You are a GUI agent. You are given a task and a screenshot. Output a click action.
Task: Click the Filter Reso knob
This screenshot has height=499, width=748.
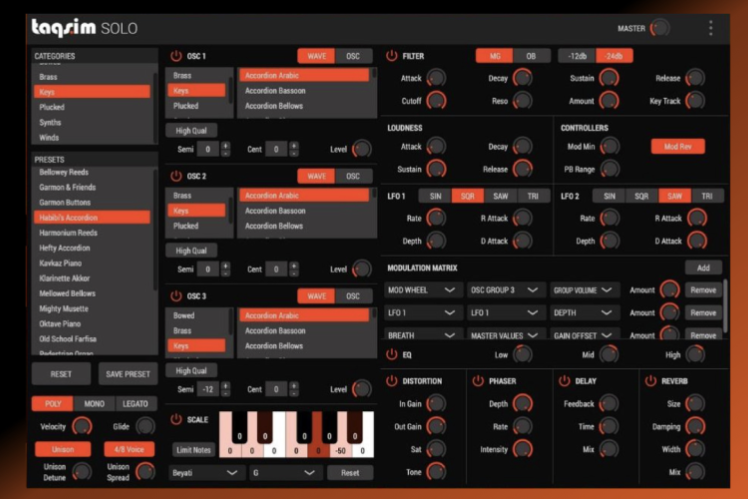tap(523, 101)
